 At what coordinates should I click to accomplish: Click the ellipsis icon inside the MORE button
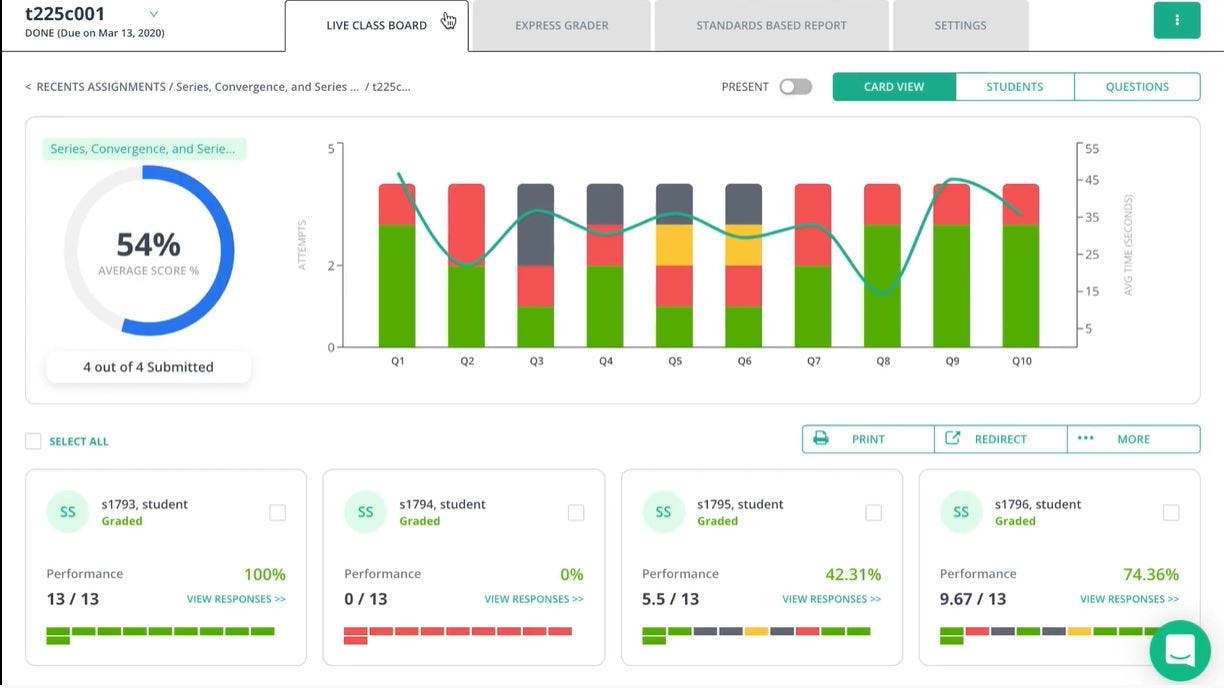click(1085, 438)
